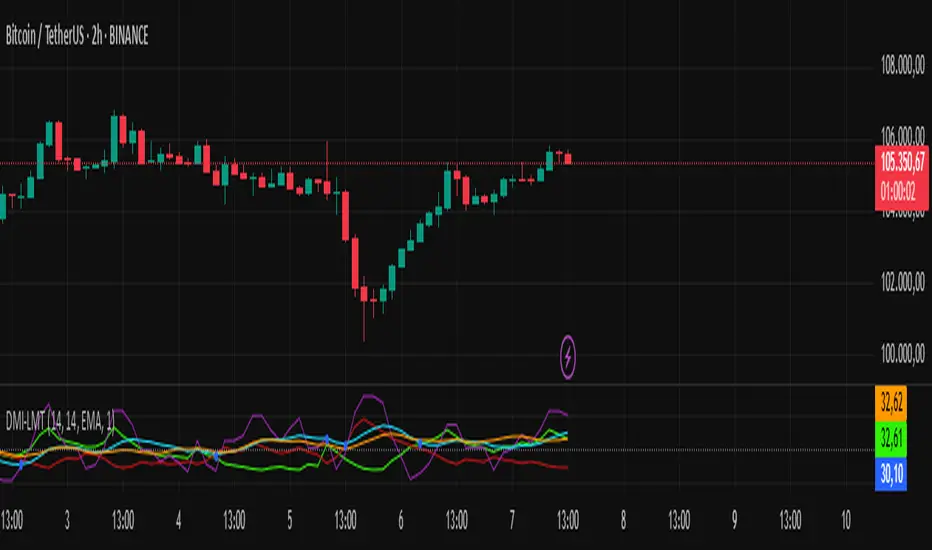
Task: Click the purple lightning bolt event icon
Action: [x=568, y=357]
